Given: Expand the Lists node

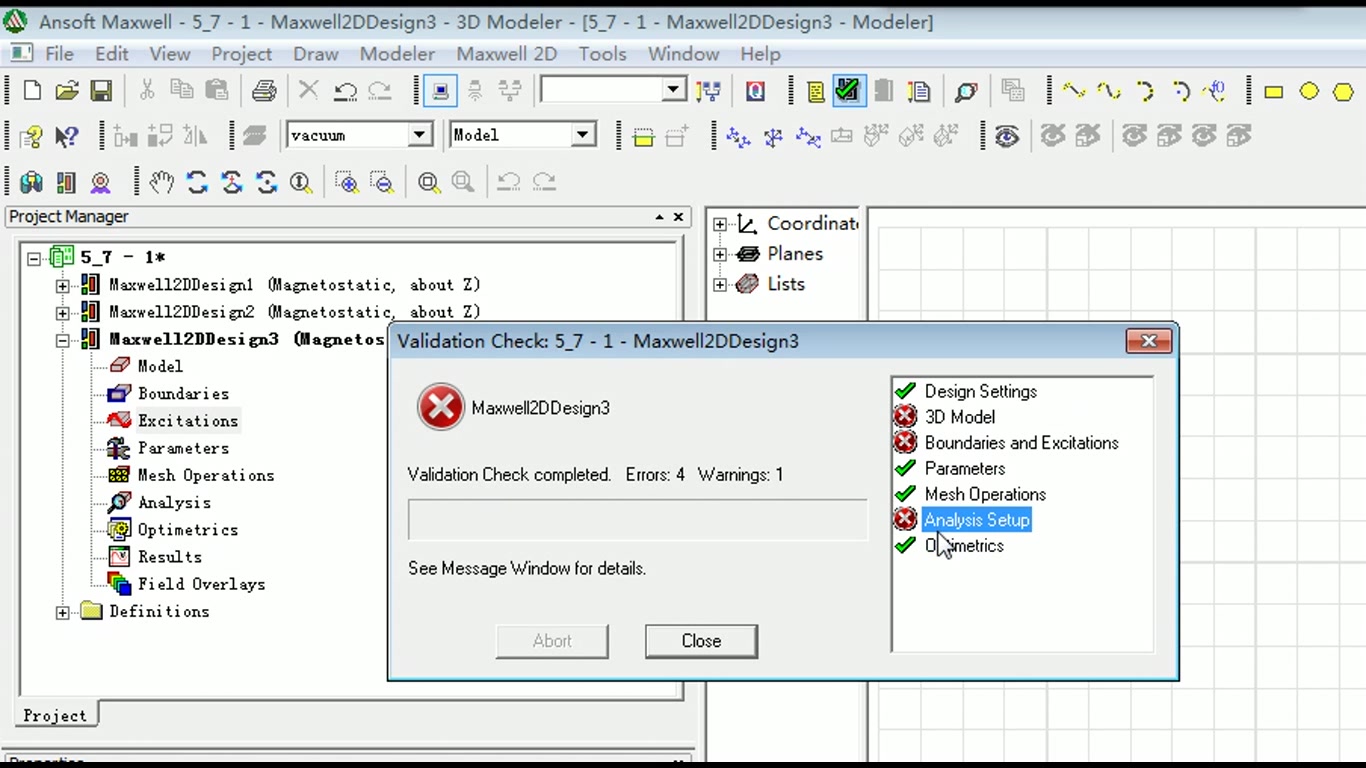Looking at the screenshot, I should 720,285.
